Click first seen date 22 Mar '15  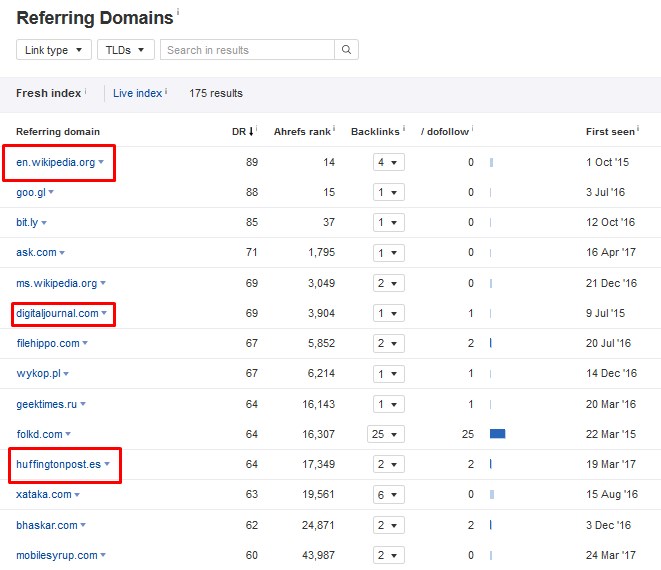[x=611, y=434]
